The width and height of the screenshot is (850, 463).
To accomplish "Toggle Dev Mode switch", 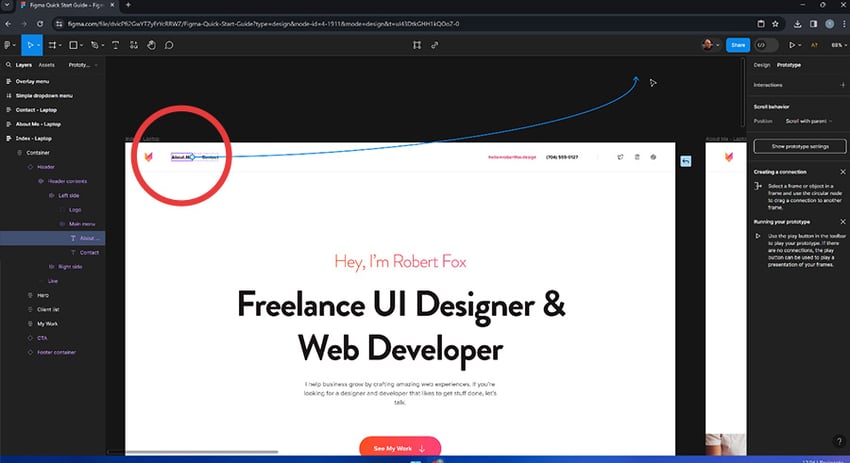I will pyautogui.click(x=766, y=45).
